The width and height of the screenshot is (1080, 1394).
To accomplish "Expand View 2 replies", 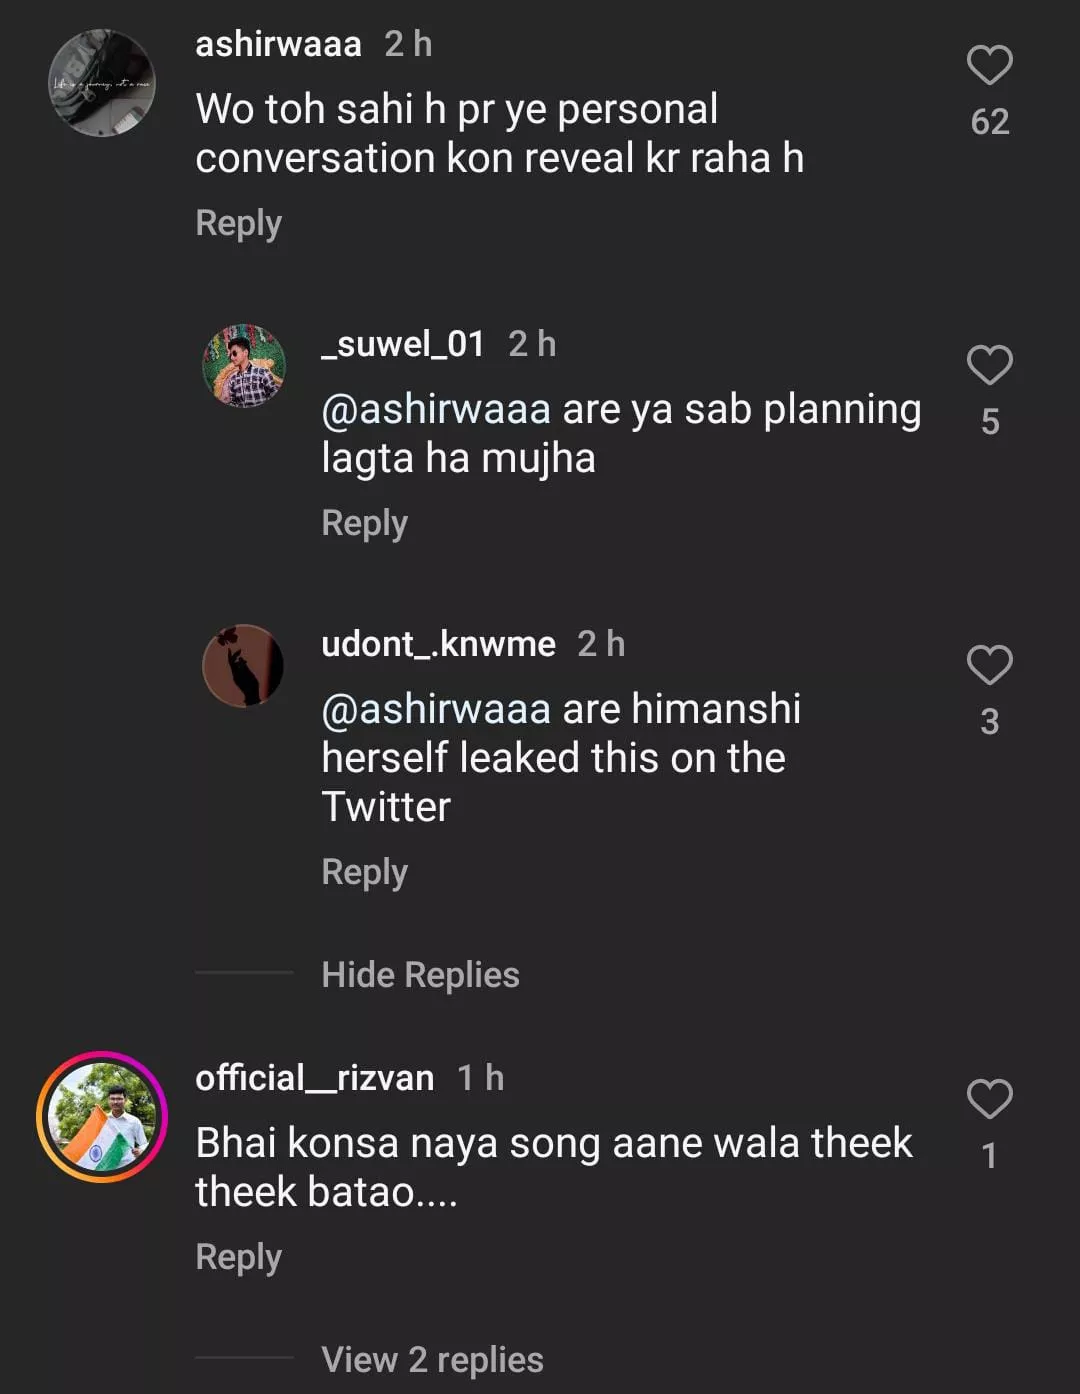I will (432, 1360).
